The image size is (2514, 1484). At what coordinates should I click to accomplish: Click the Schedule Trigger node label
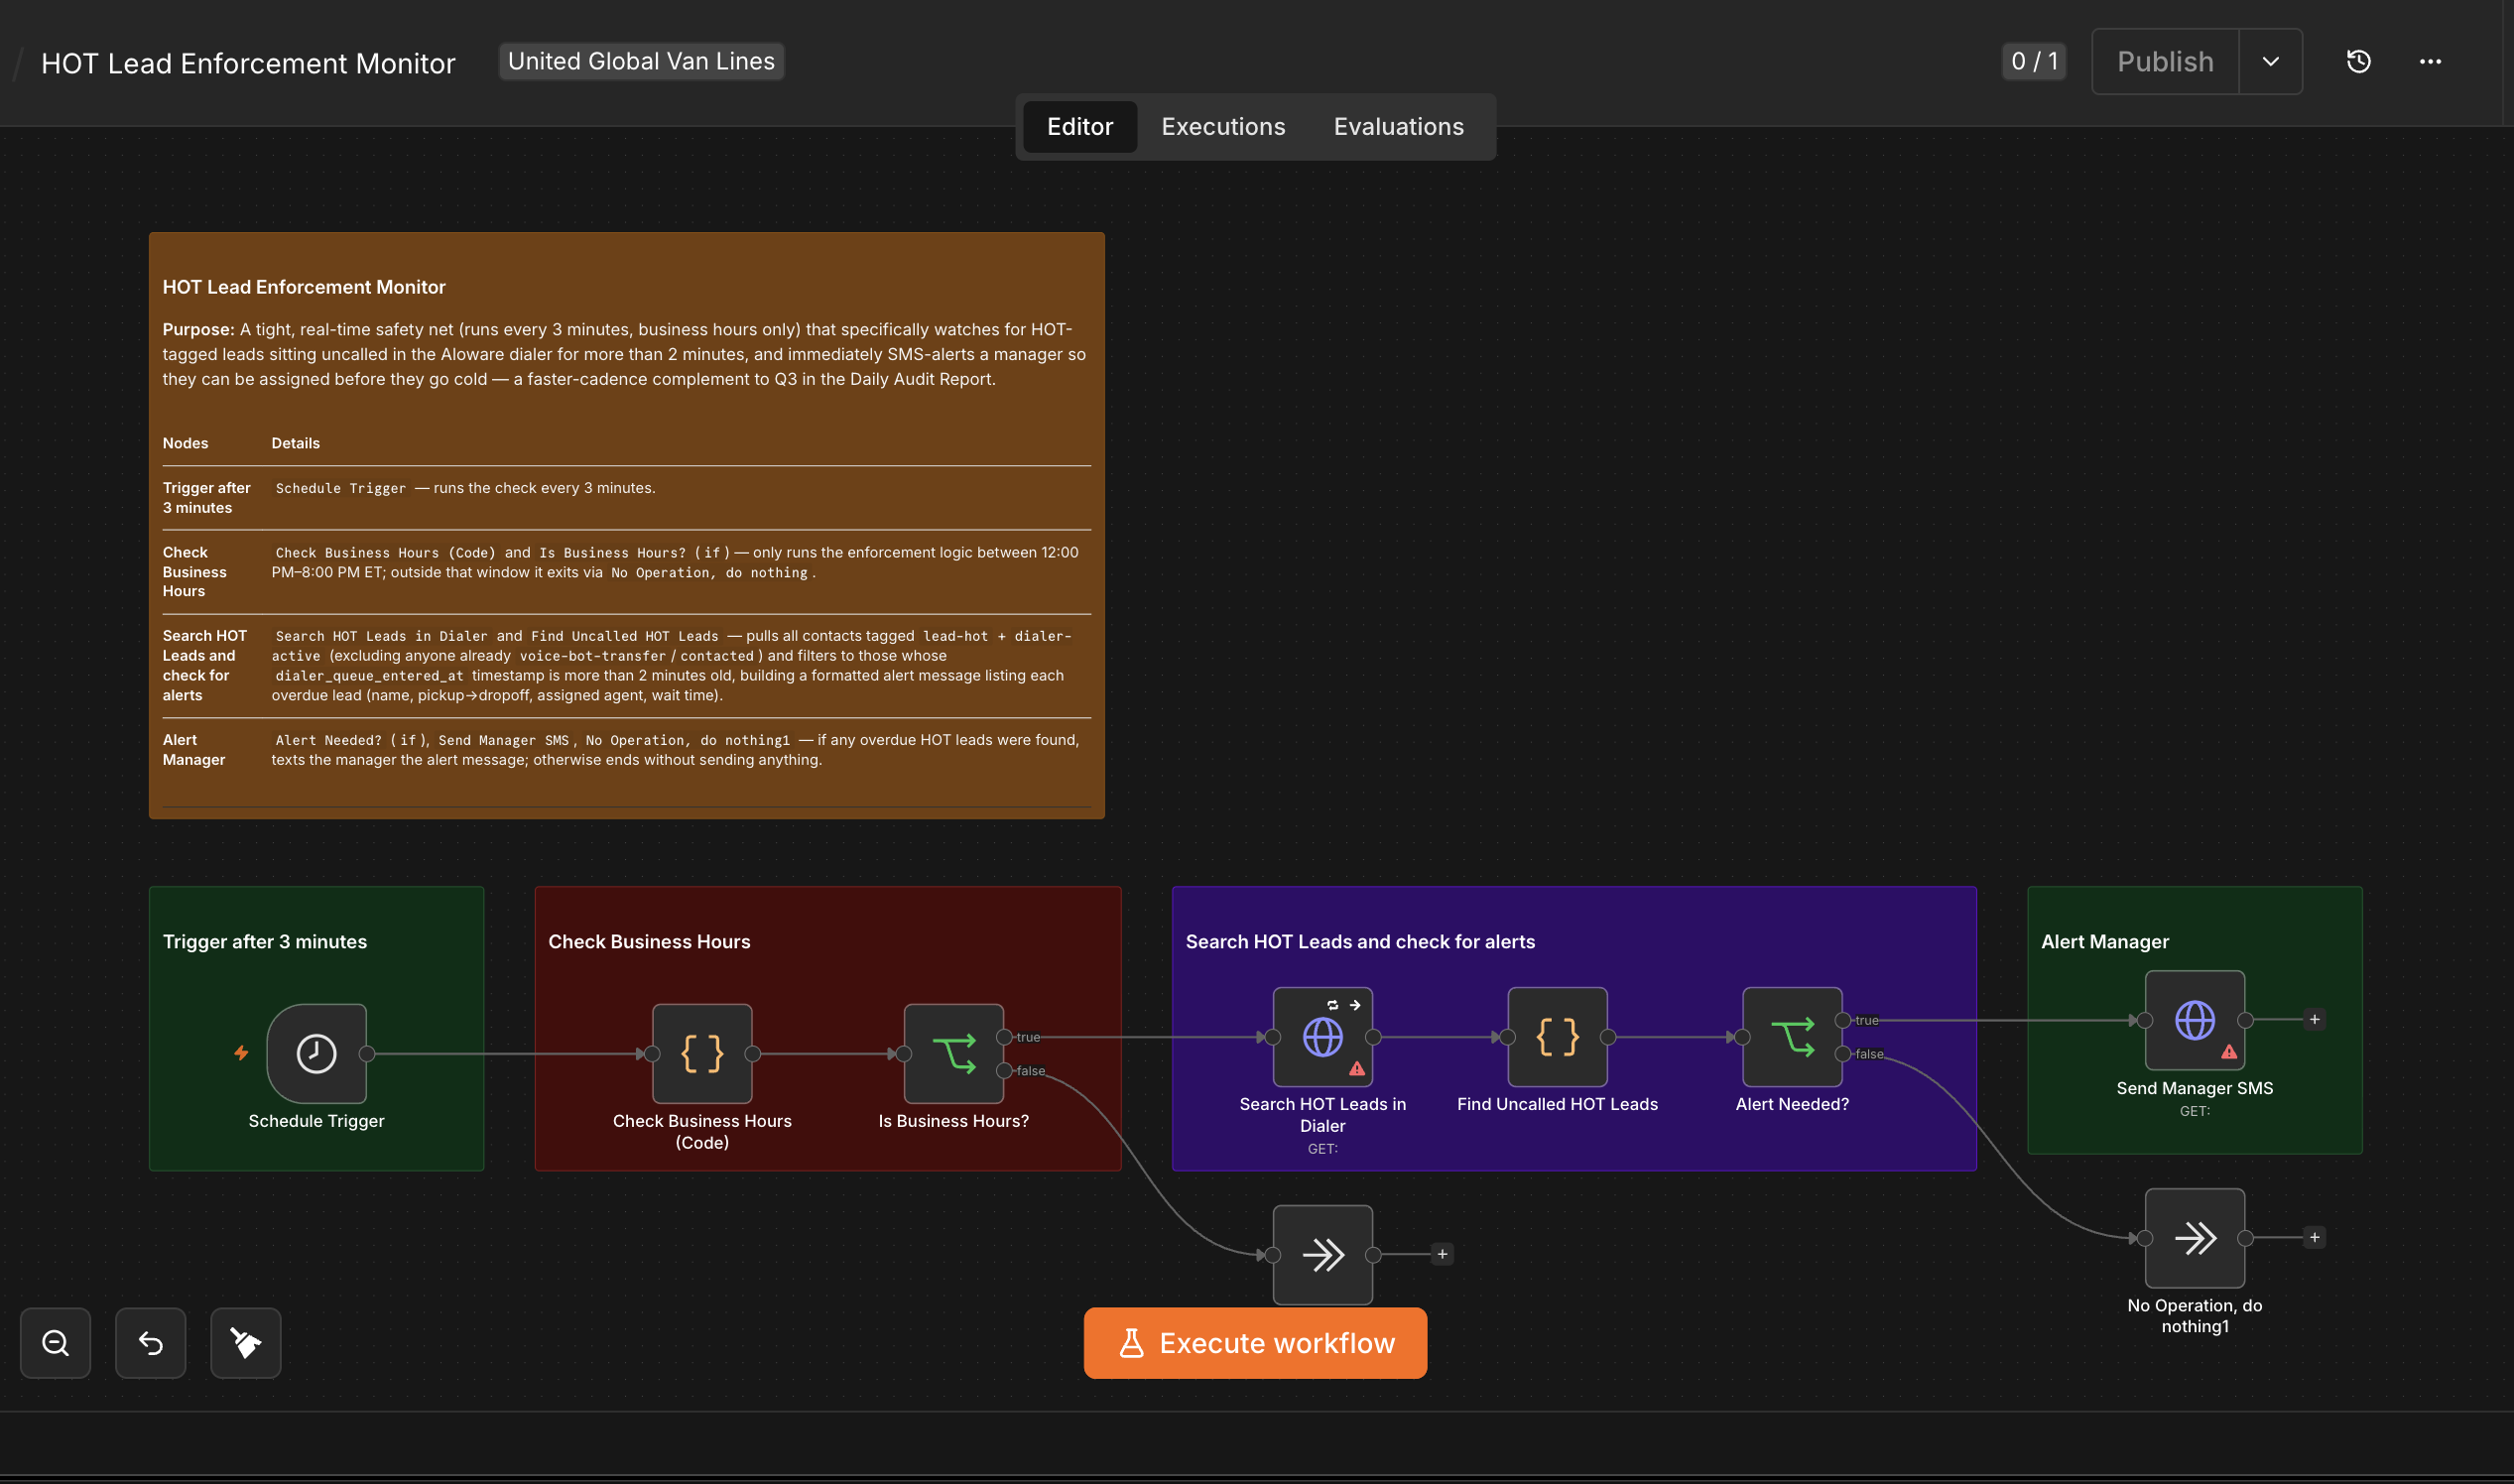pyautogui.click(x=316, y=1121)
